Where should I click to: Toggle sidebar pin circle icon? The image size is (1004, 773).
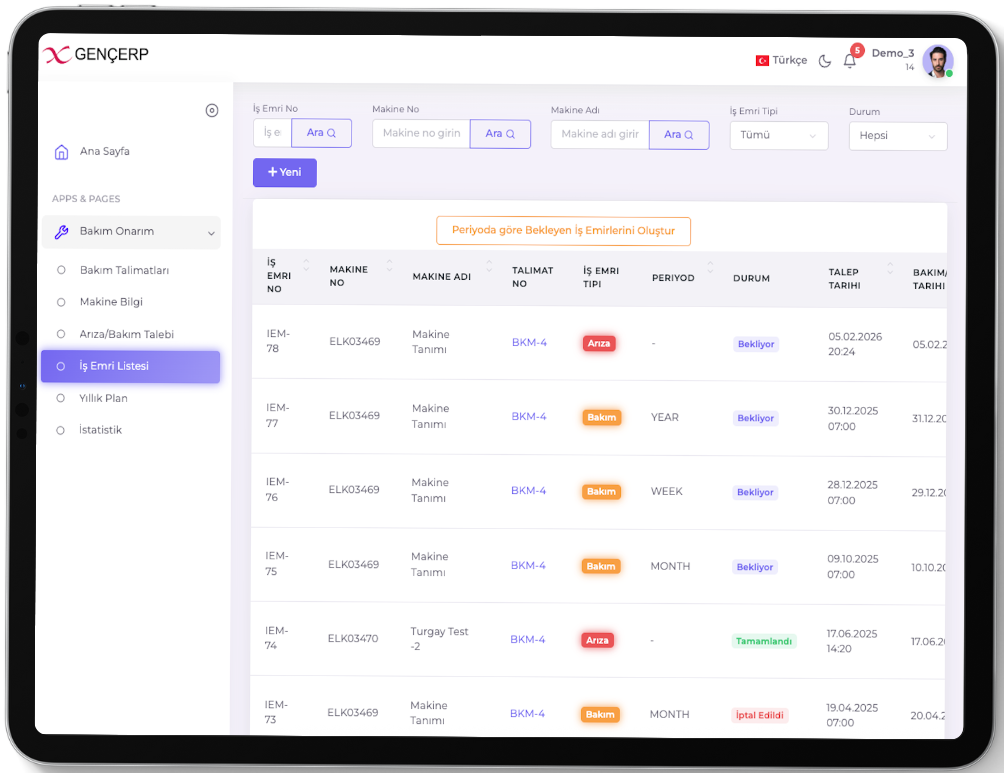(212, 111)
